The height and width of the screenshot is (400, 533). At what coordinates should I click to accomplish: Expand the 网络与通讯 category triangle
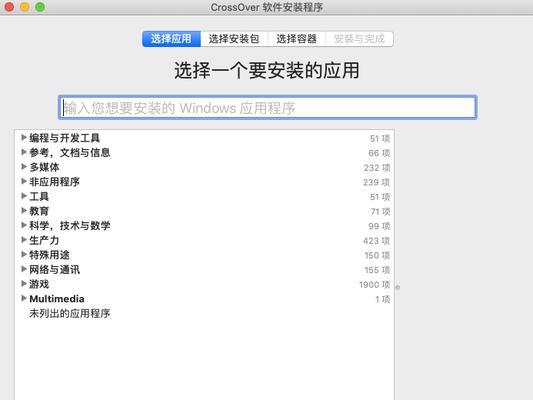pos(24,269)
